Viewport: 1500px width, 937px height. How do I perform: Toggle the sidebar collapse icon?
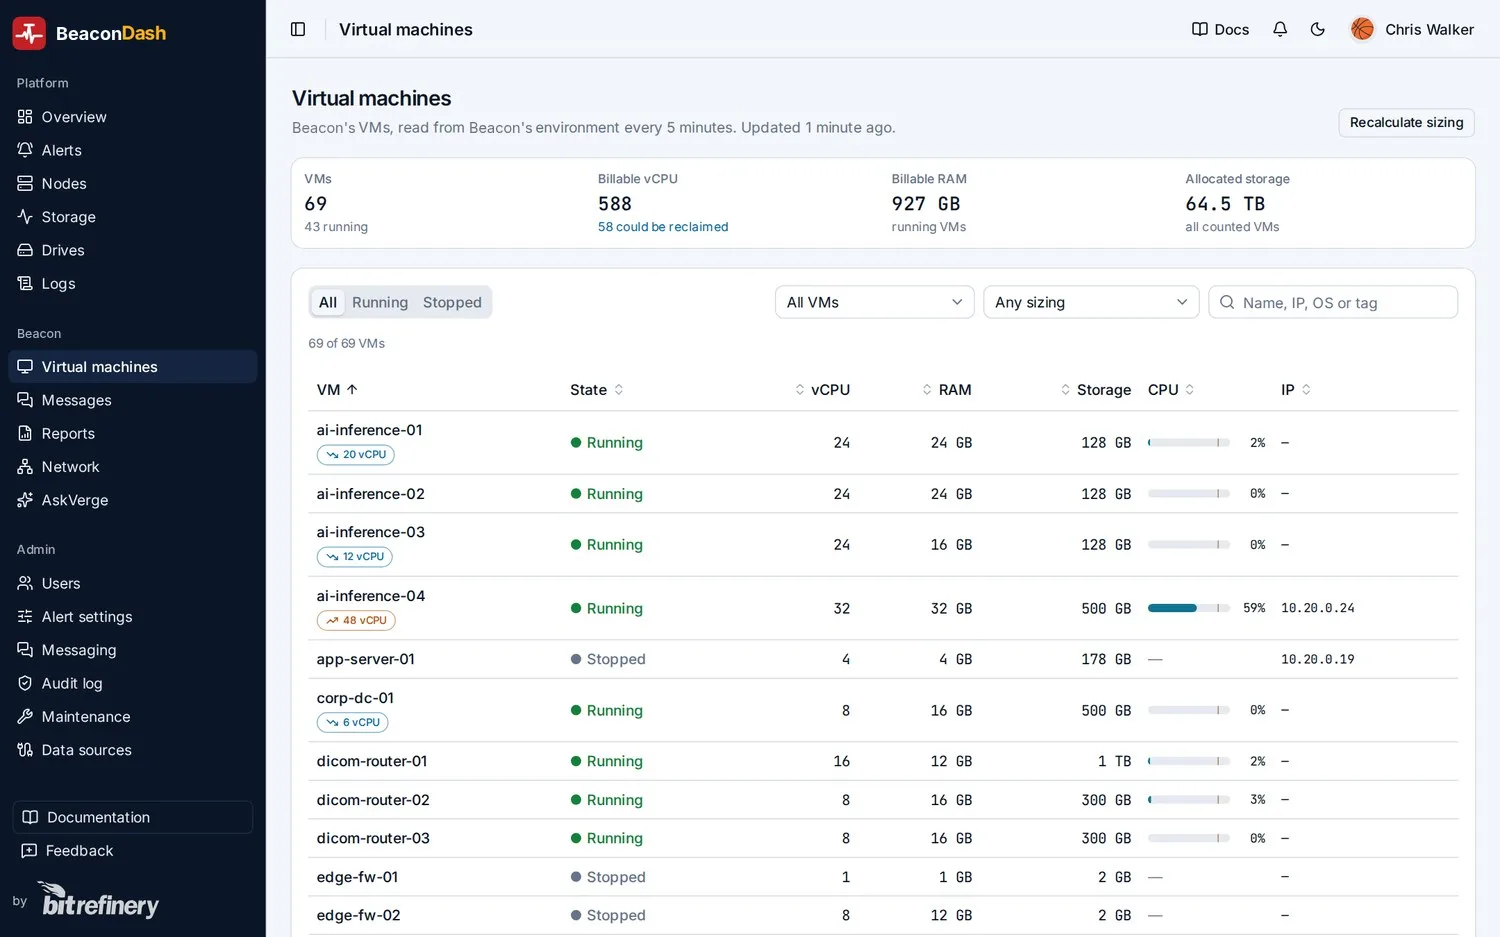[x=298, y=29]
